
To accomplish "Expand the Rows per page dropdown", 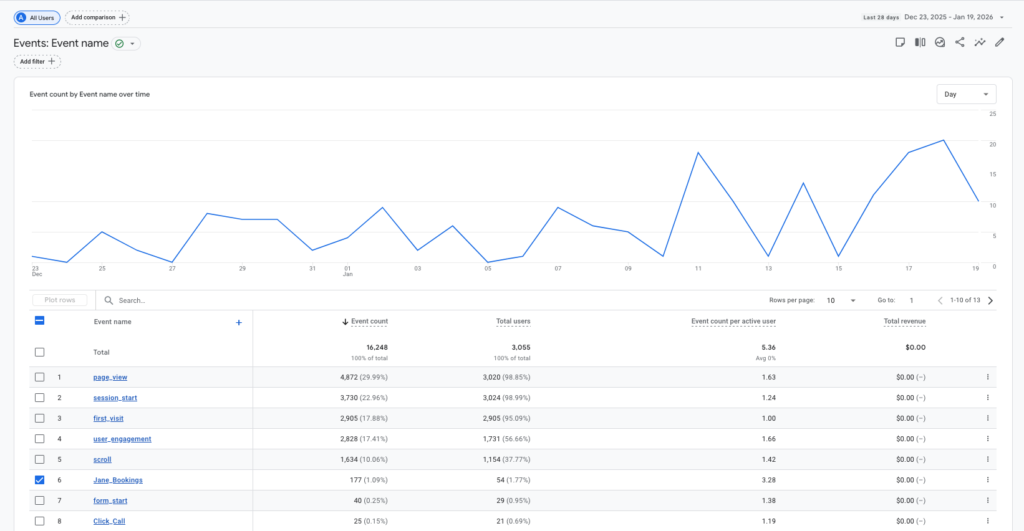I will coord(839,300).
